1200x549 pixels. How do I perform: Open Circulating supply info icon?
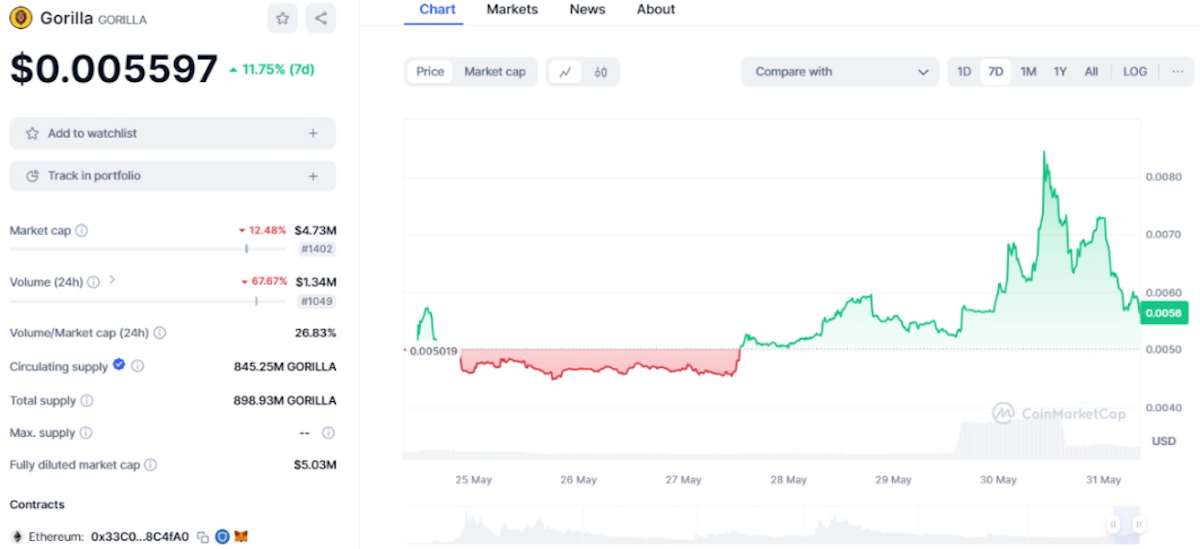click(138, 366)
